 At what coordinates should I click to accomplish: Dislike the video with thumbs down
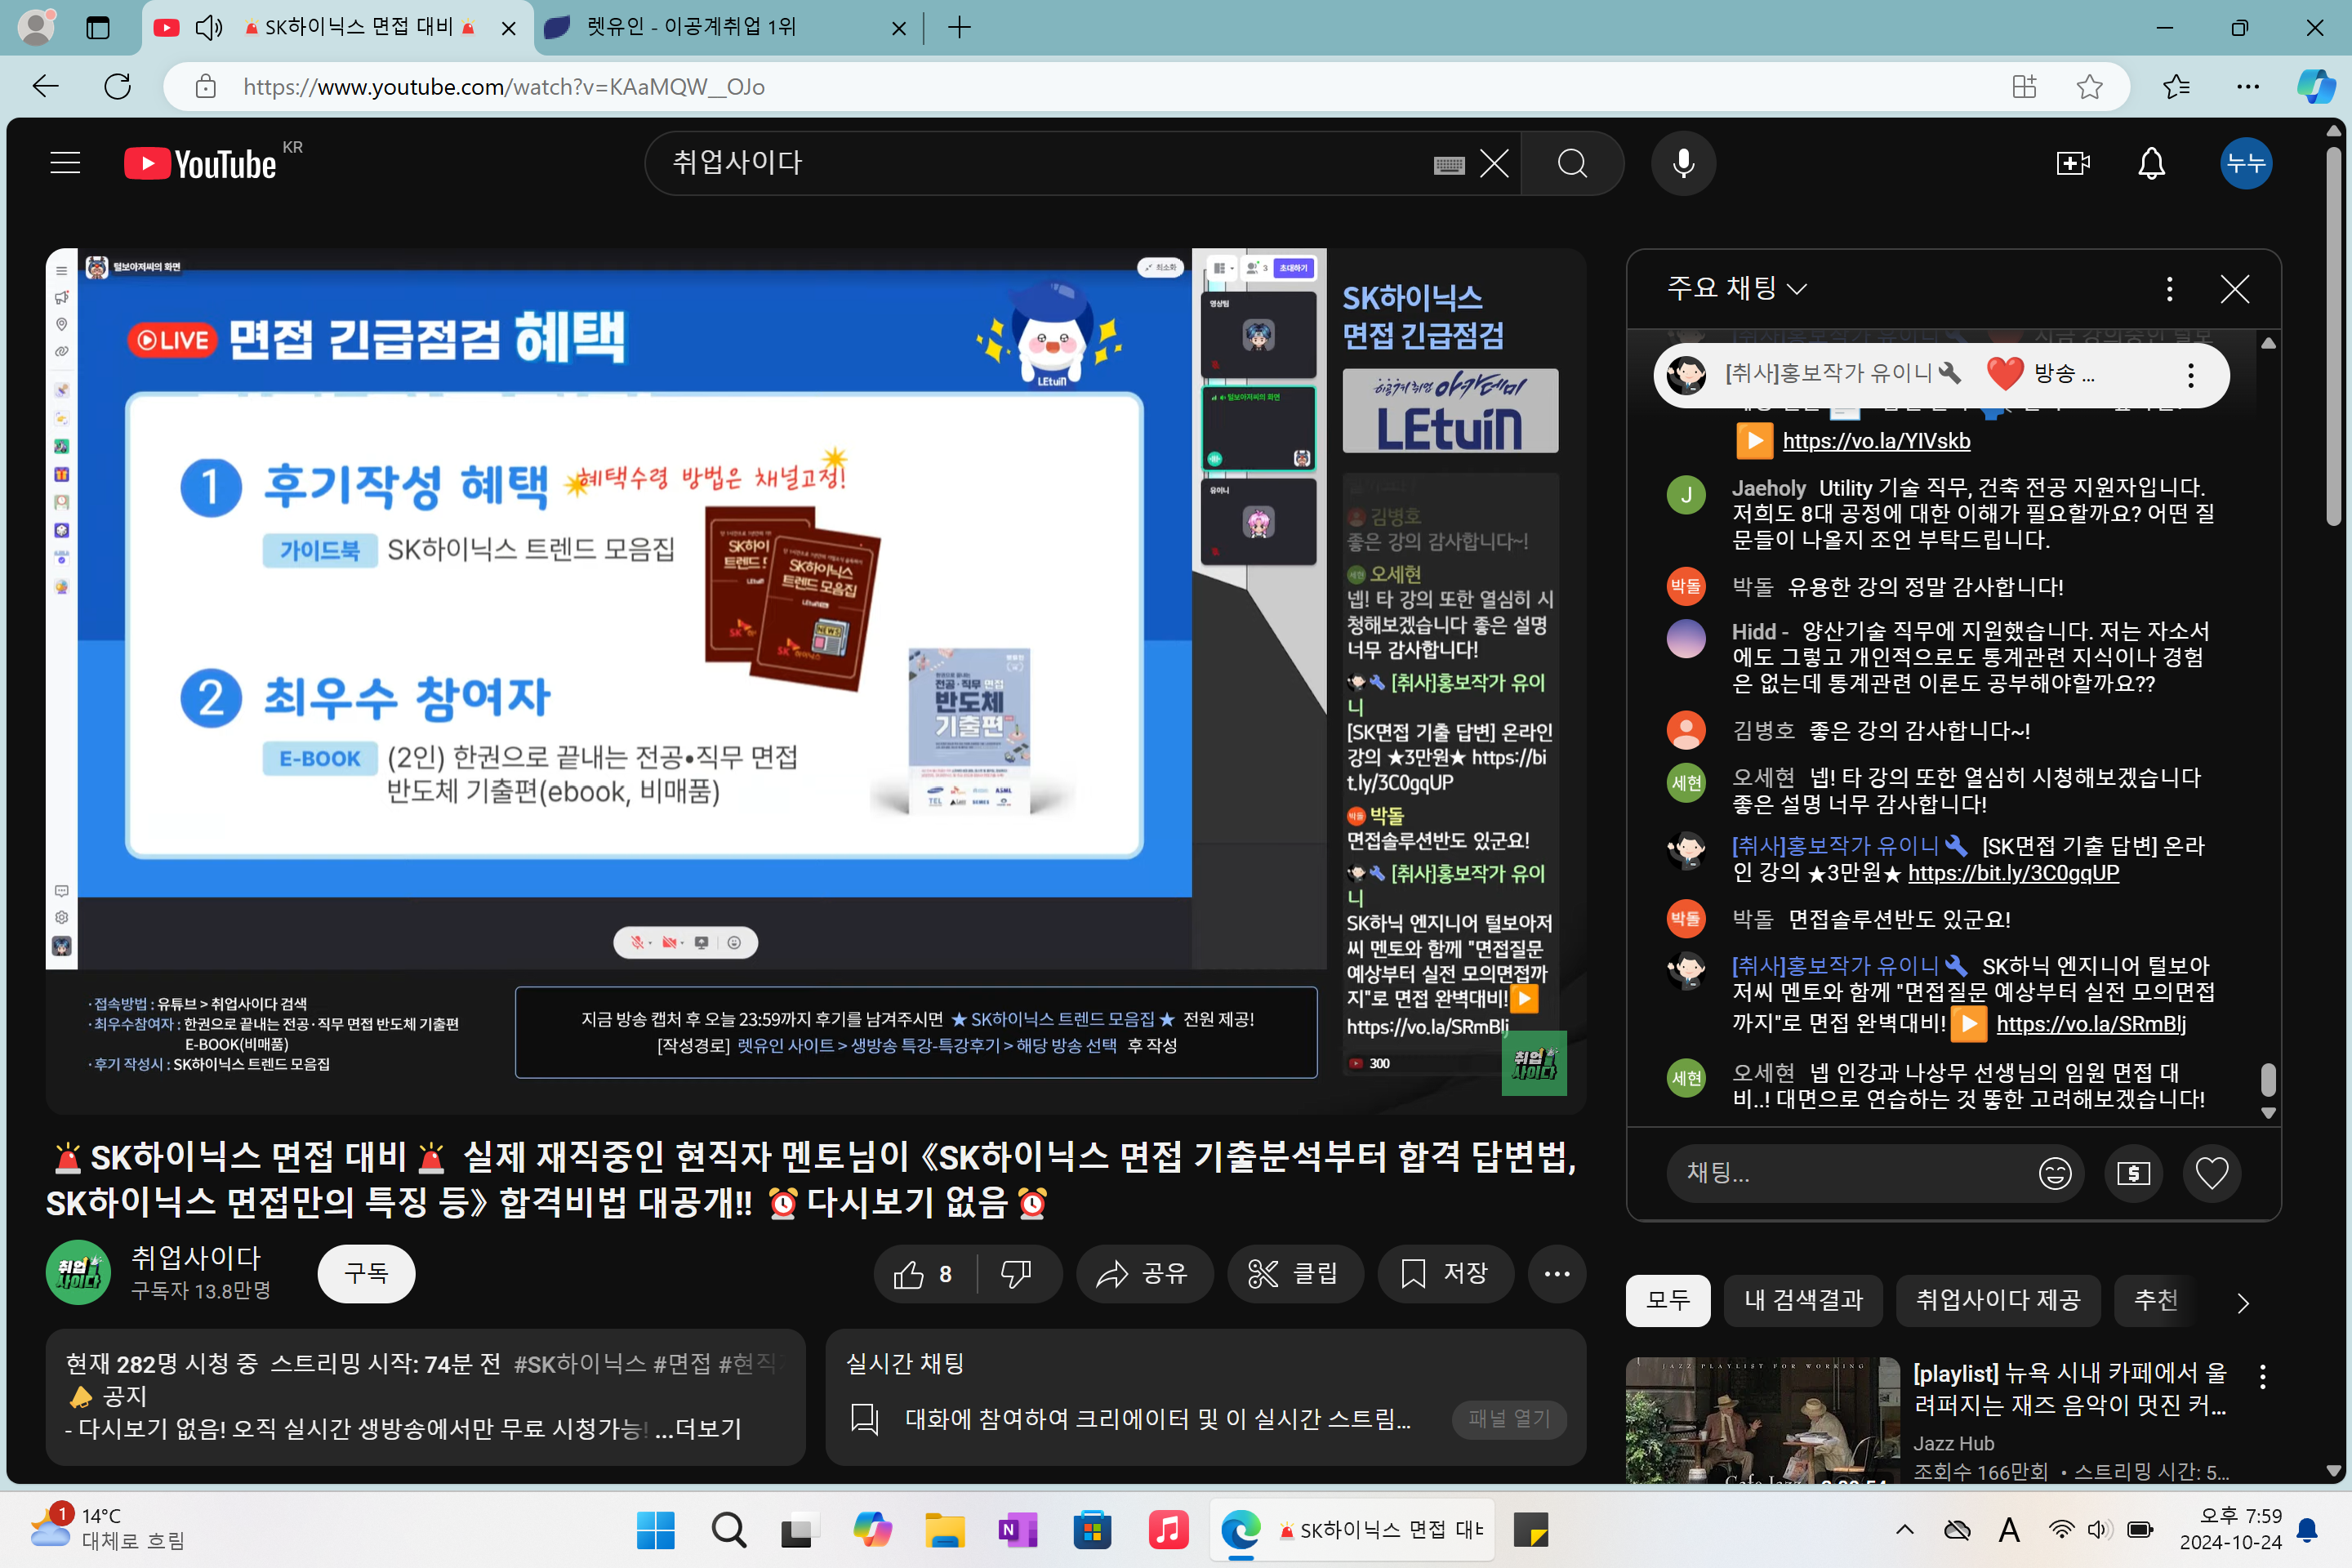[1017, 1274]
